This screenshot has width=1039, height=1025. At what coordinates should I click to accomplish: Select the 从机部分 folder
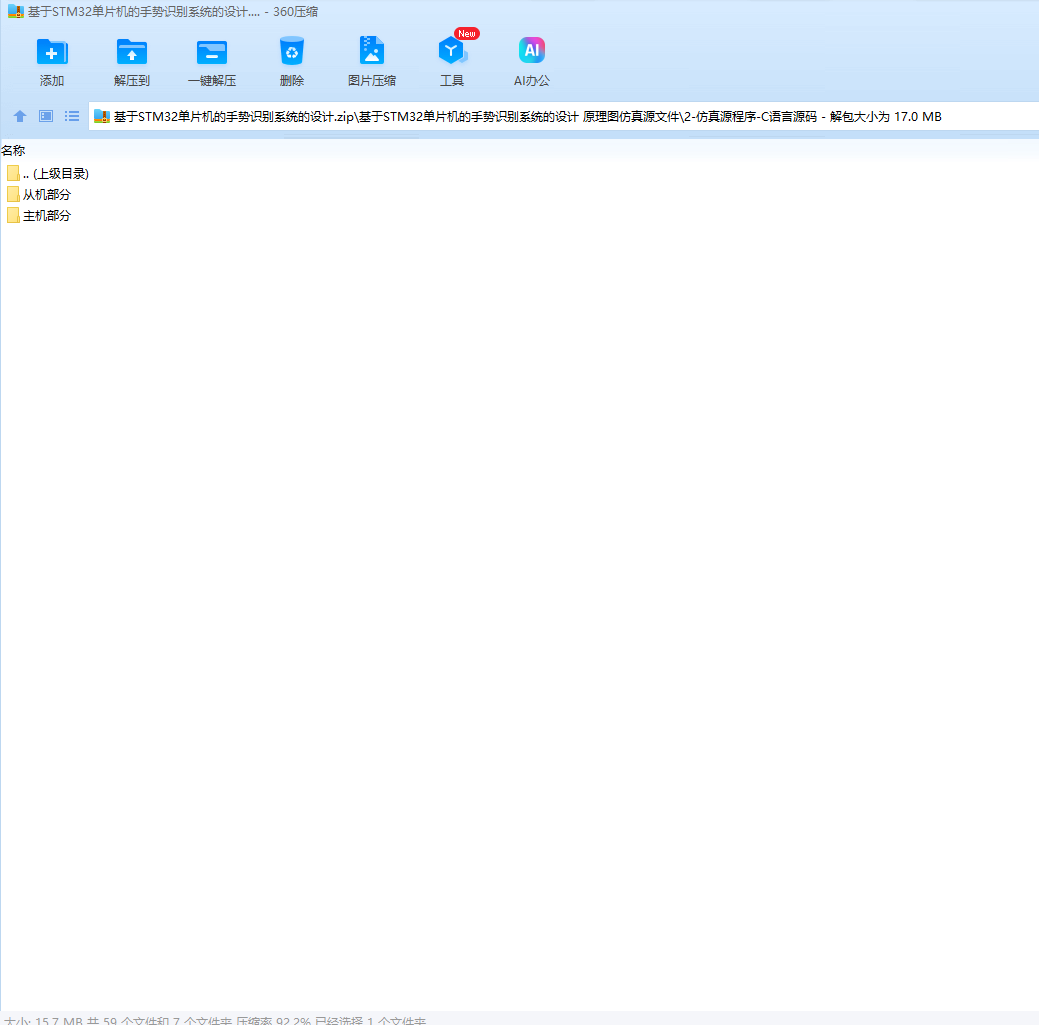(x=38, y=195)
